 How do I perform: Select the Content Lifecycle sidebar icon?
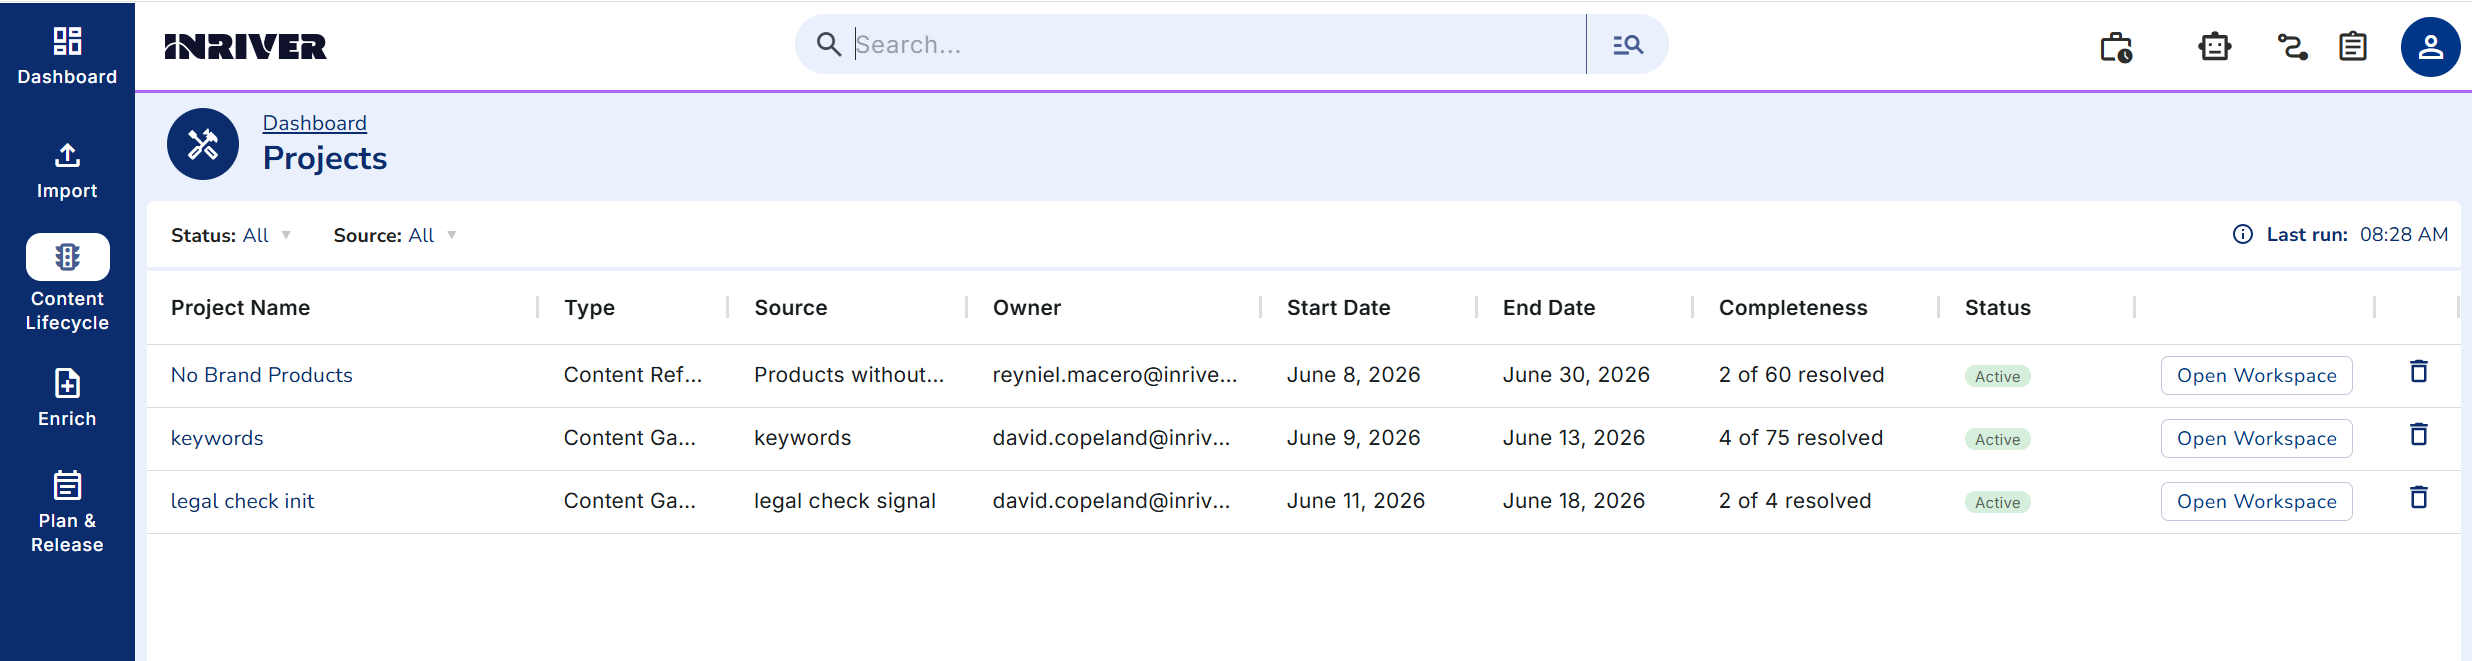[67, 257]
